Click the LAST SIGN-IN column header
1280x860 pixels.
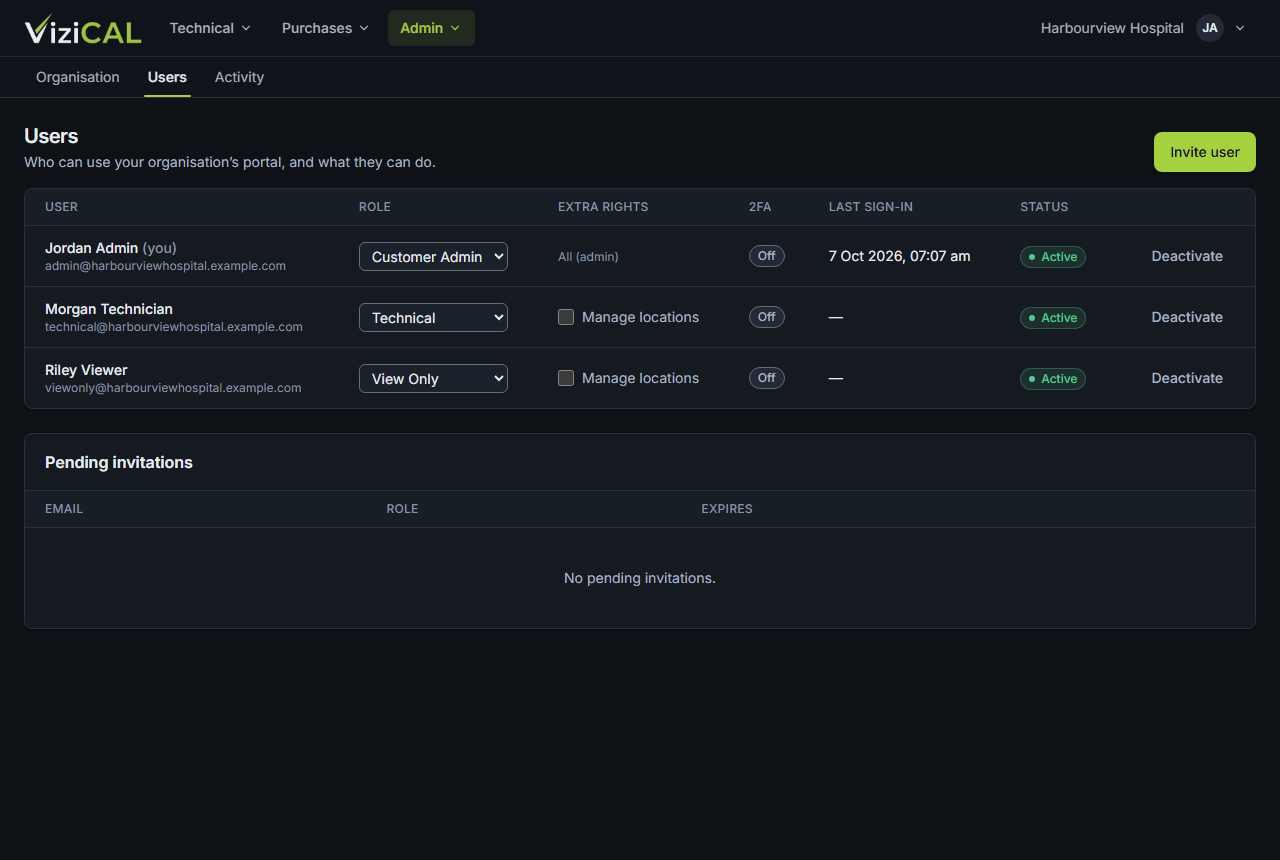click(x=871, y=207)
